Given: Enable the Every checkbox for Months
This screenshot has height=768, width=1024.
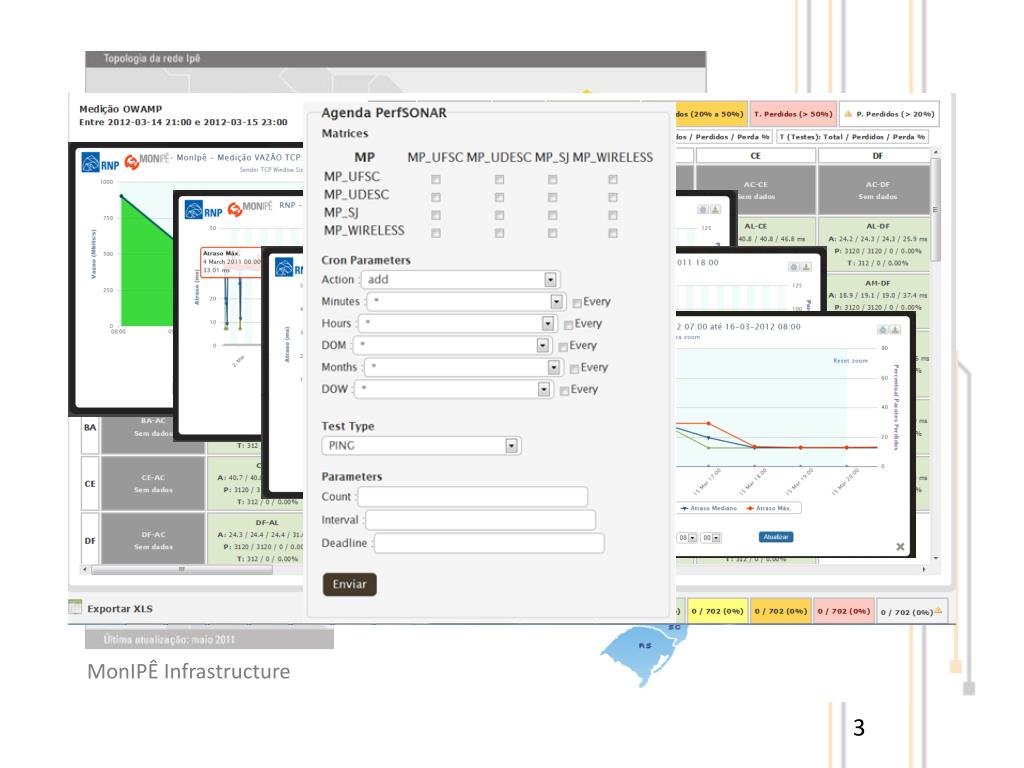Looking at the screenshot, I should pyautogui.click(x=574, y=369).
